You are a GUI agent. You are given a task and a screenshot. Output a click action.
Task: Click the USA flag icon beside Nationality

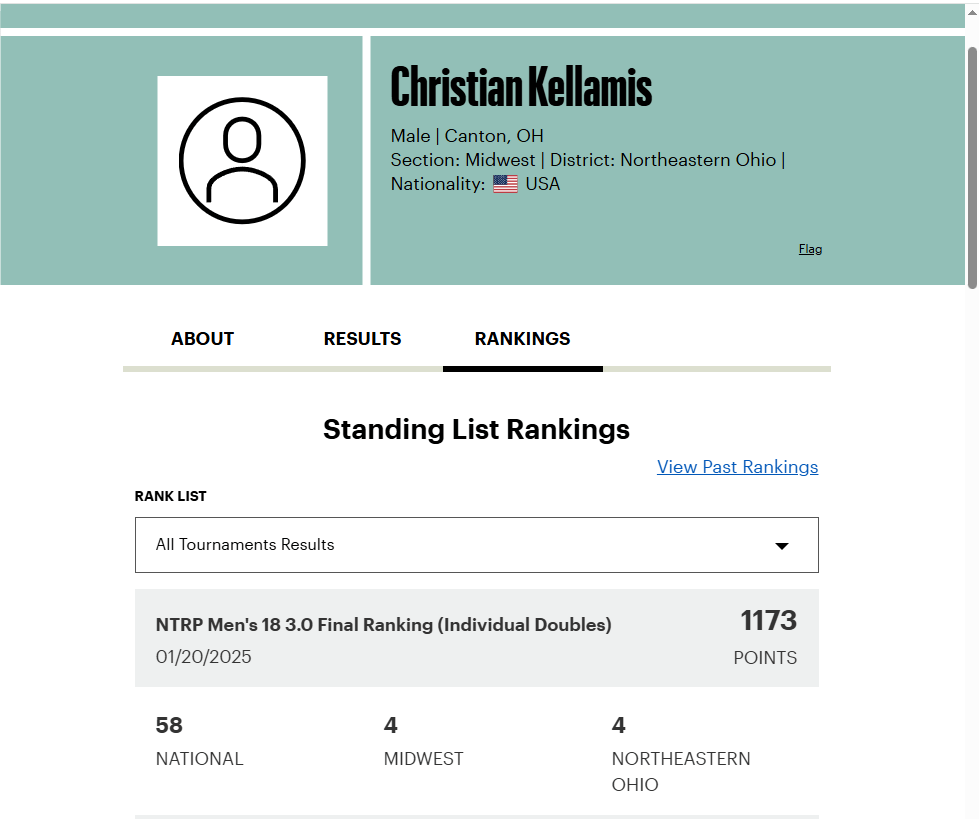(505, 184)
